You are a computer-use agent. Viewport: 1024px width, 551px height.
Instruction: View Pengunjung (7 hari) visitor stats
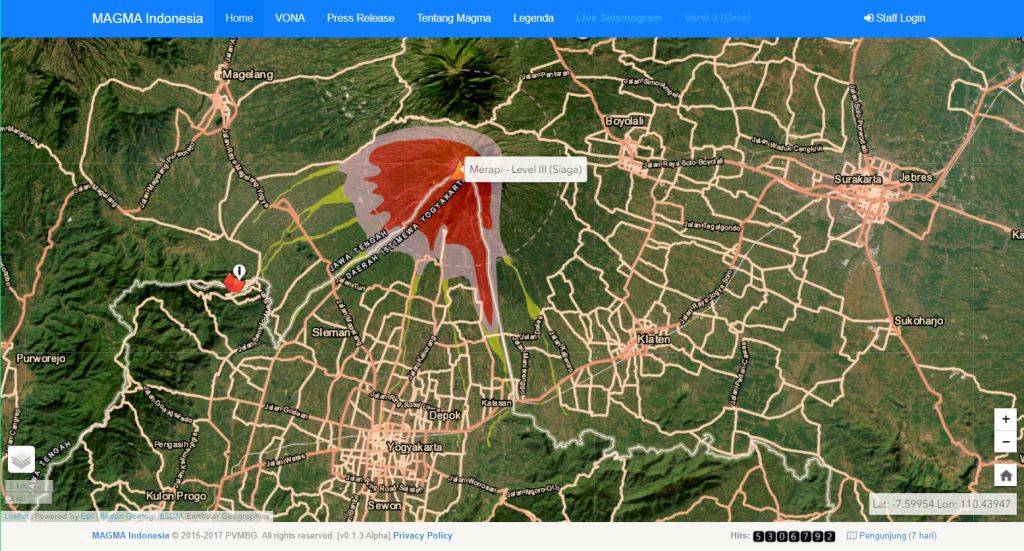pyautogui.click(x=891, y=536)
